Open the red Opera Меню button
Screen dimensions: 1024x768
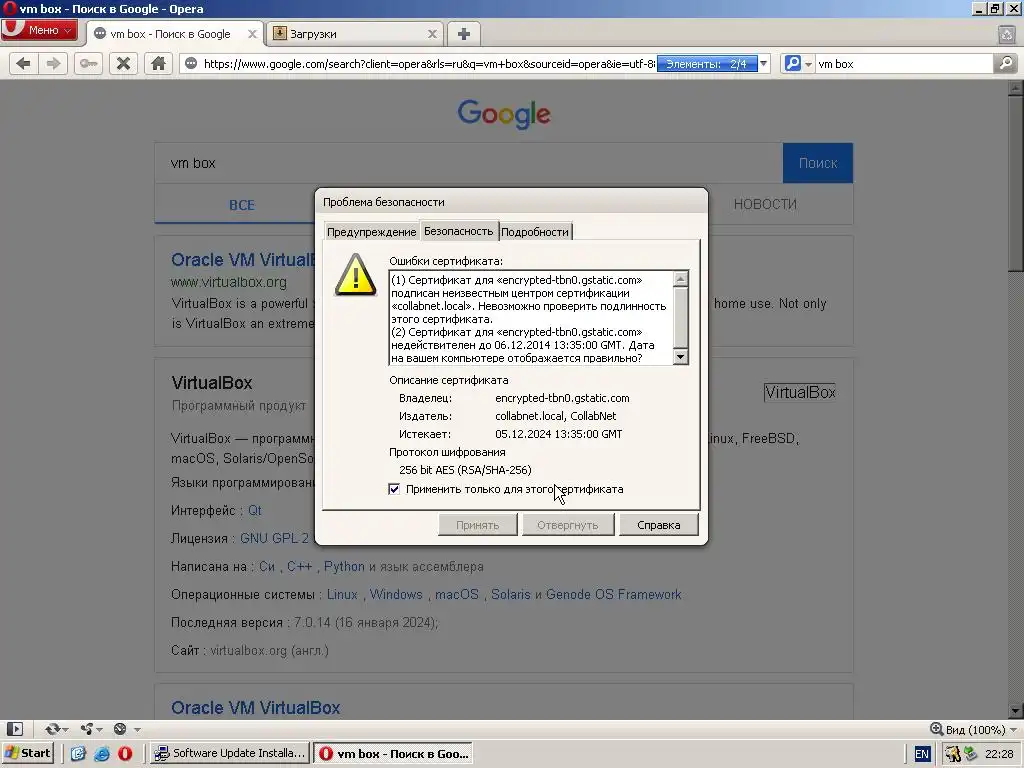pyautogui.click(x=39, y=30)
